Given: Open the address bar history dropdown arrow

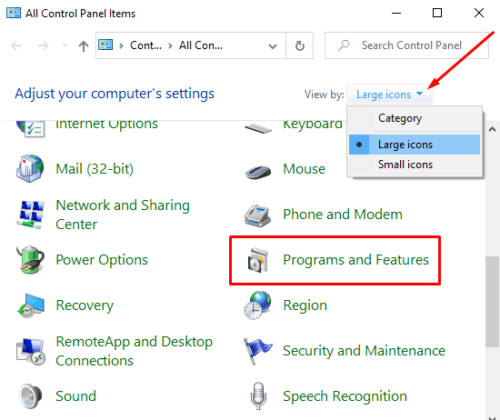Looking at the screenshot, I should click(x=273, y=46).
